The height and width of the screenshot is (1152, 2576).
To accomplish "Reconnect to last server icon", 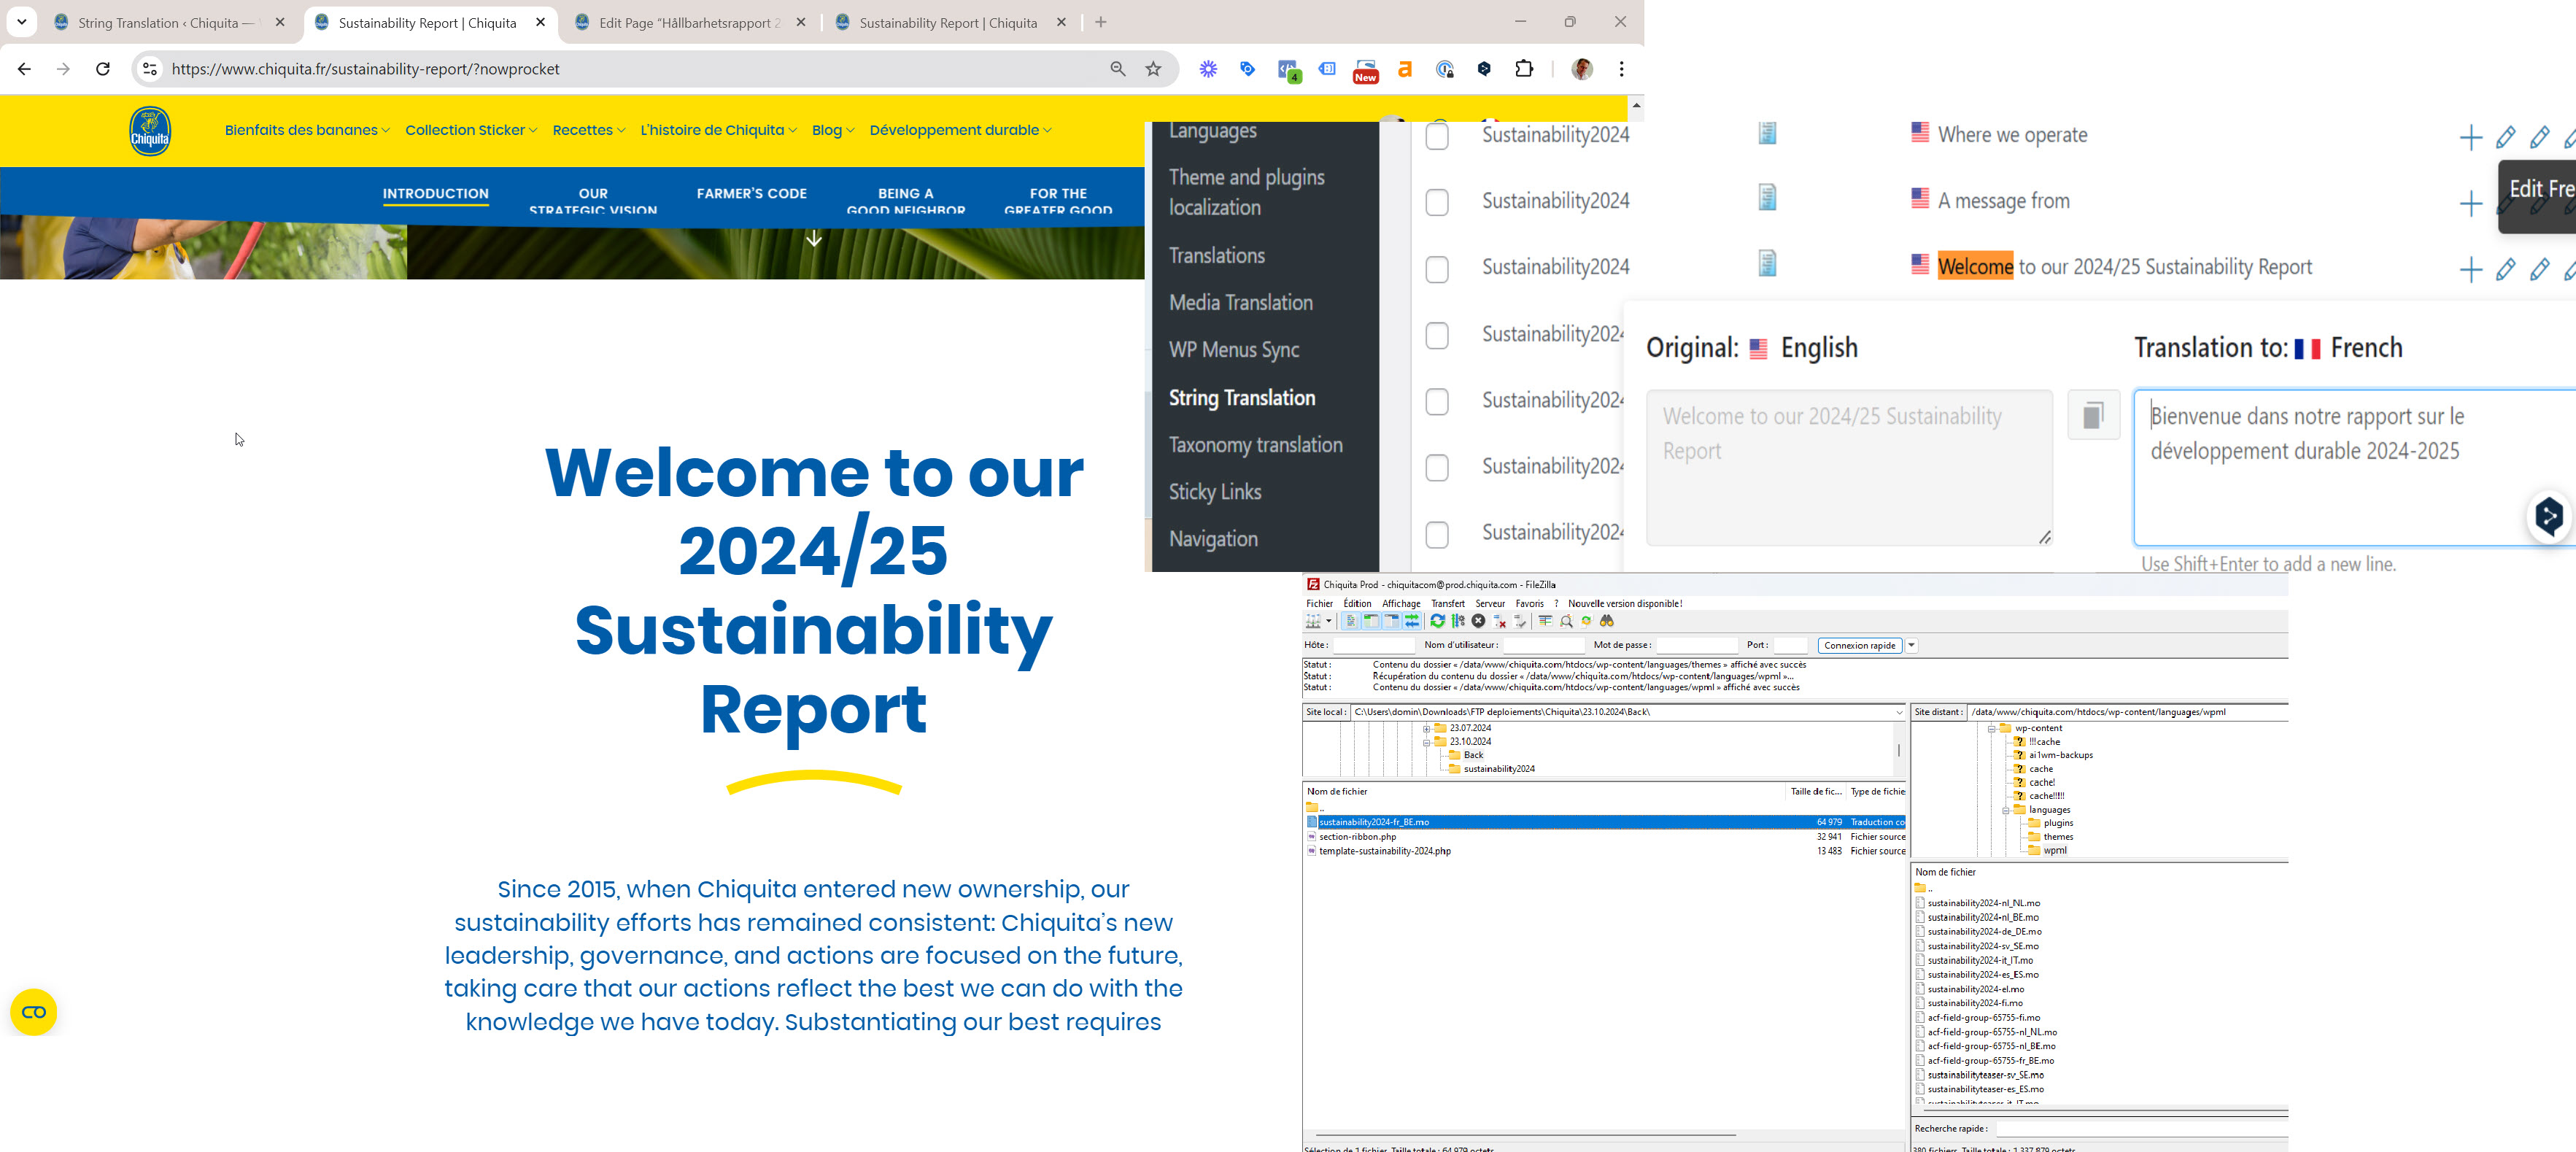I will click(1520, 621).
